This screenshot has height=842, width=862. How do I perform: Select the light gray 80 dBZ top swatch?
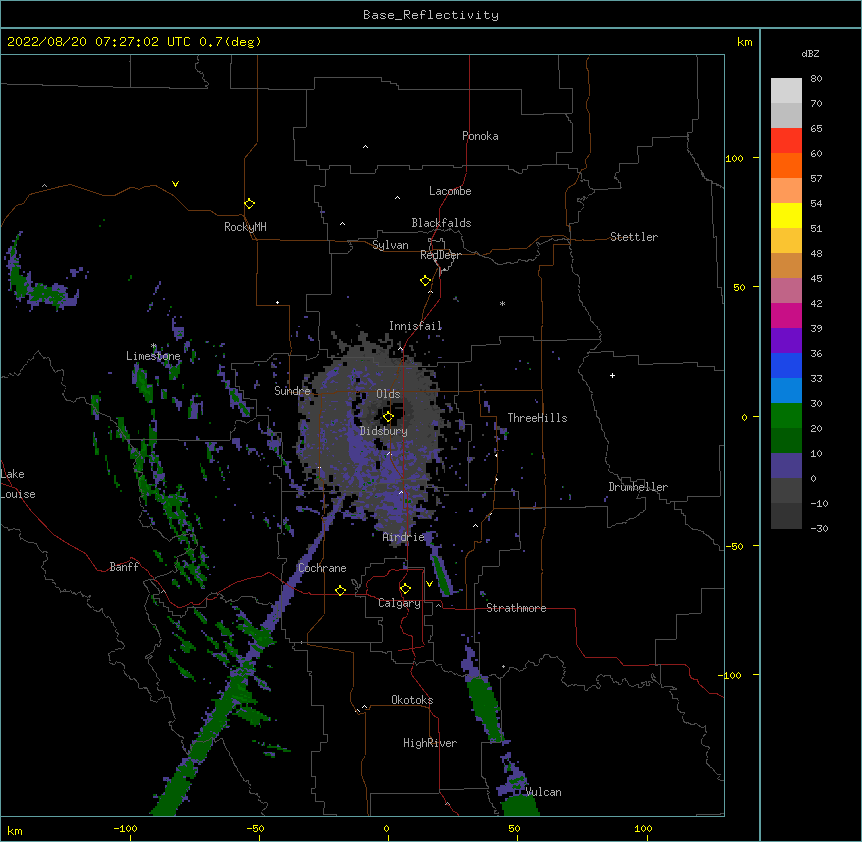click(786, 91)
